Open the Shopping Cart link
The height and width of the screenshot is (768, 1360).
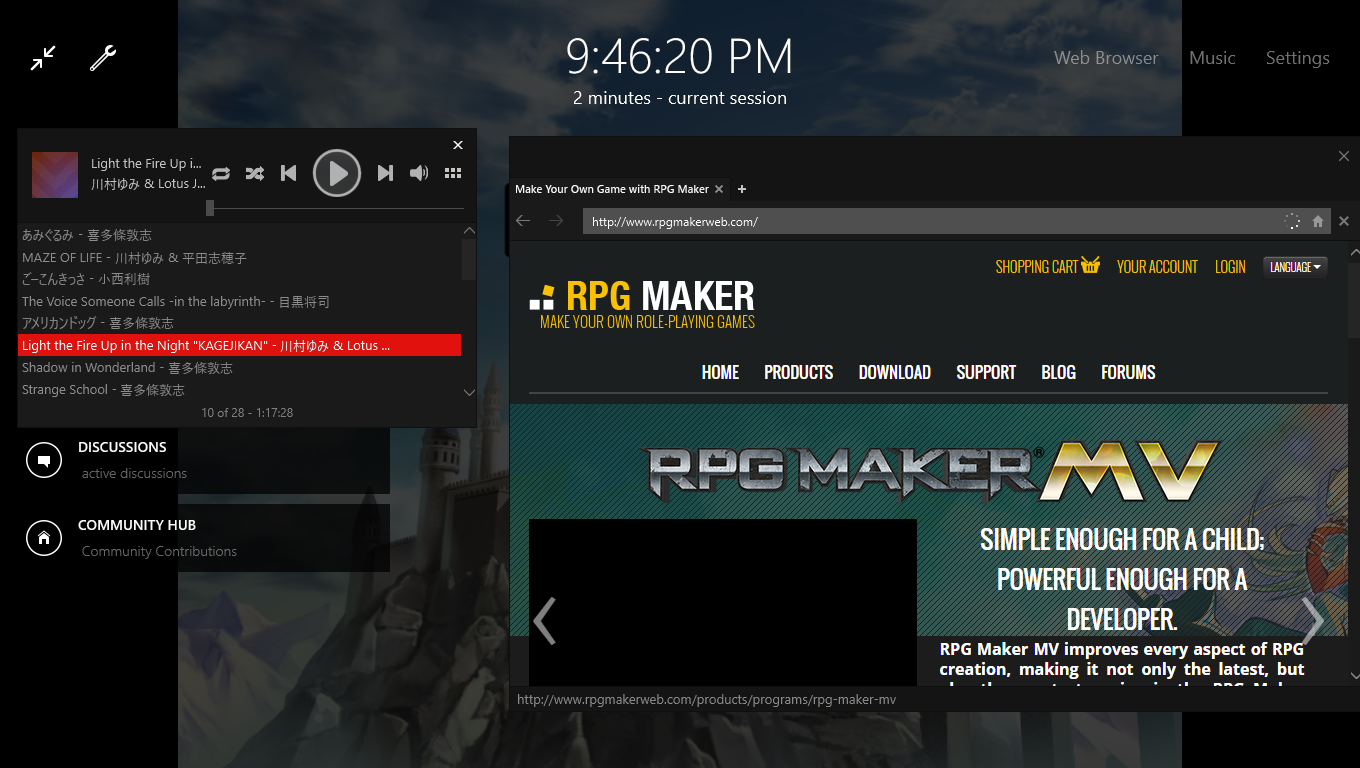pyautogui.click(x=1047, y=266)
